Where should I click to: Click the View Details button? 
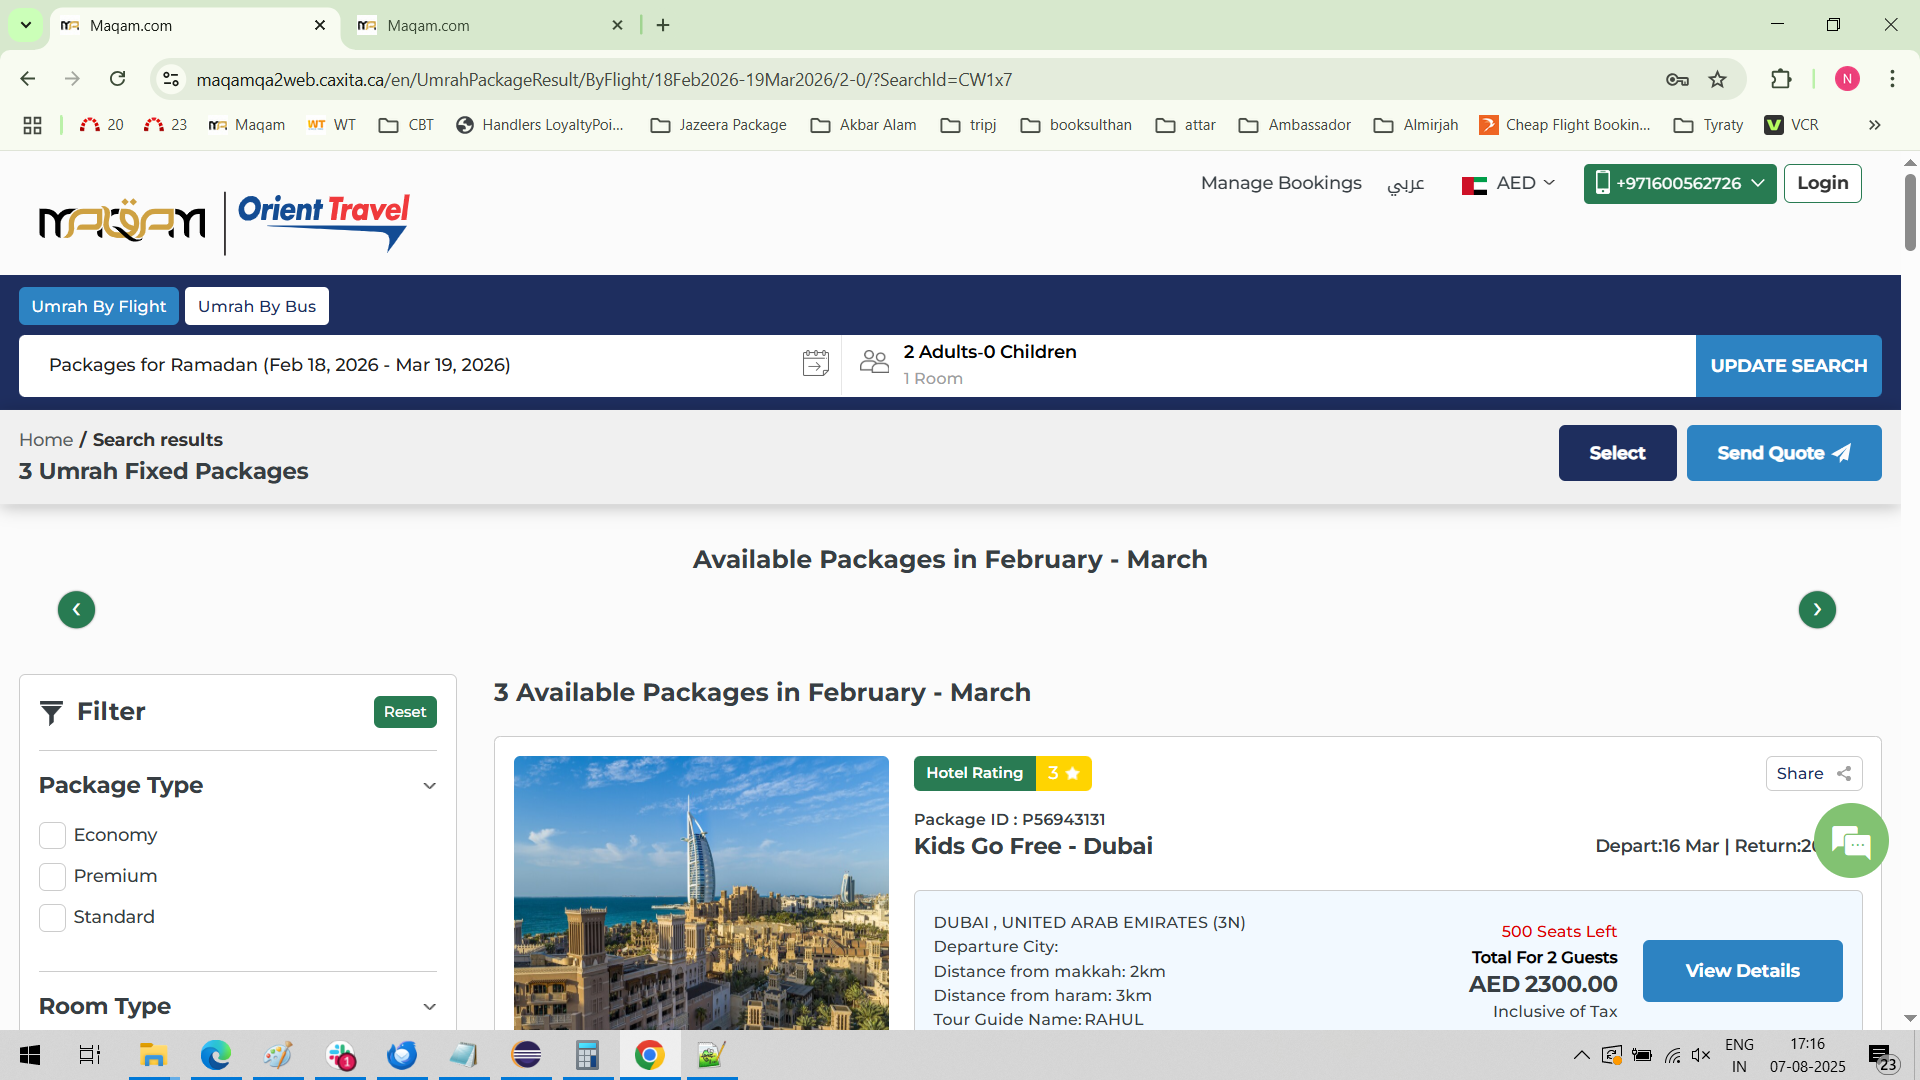1741,970
